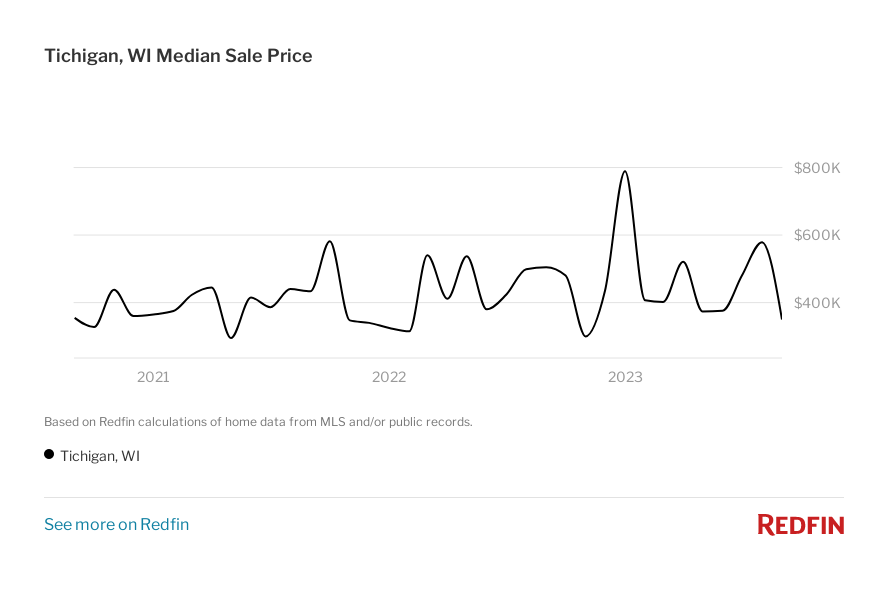Click the line's lowest dip just before 2023
888x596 pixels.
586,336
